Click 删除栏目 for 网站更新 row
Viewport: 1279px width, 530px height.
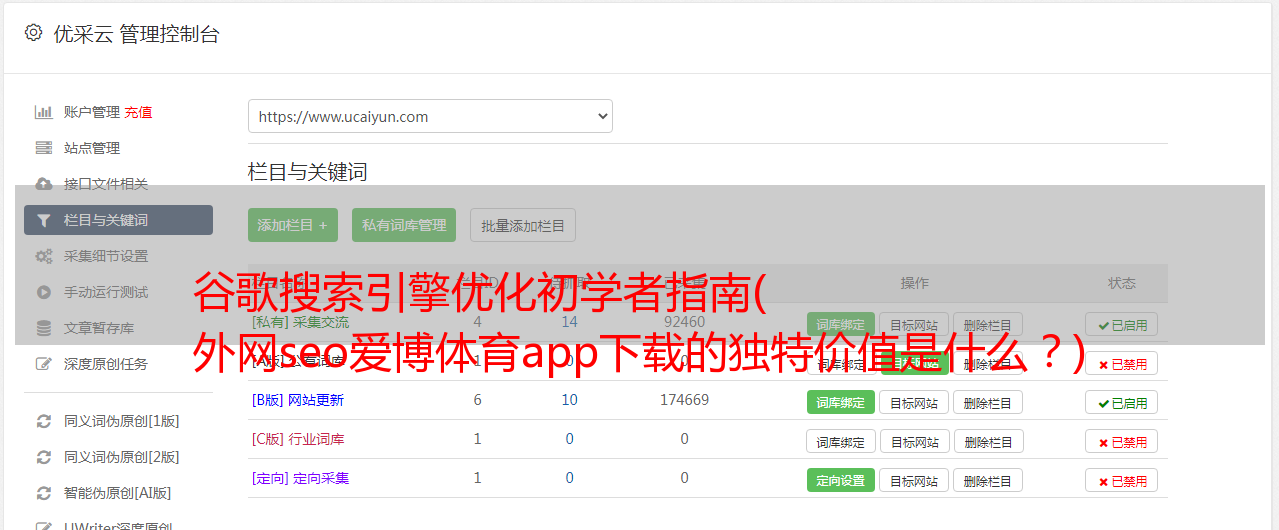tap(988, 402)
